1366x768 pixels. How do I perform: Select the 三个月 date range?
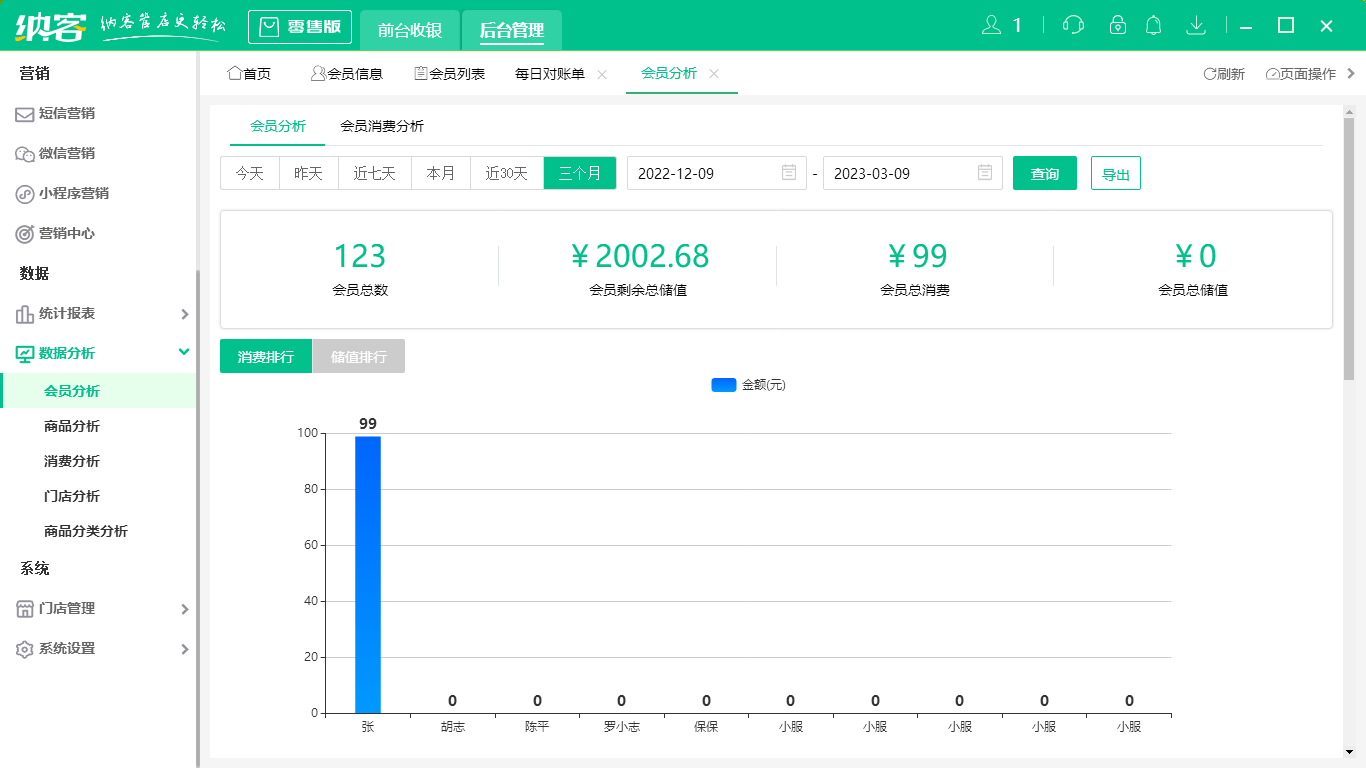580,173
